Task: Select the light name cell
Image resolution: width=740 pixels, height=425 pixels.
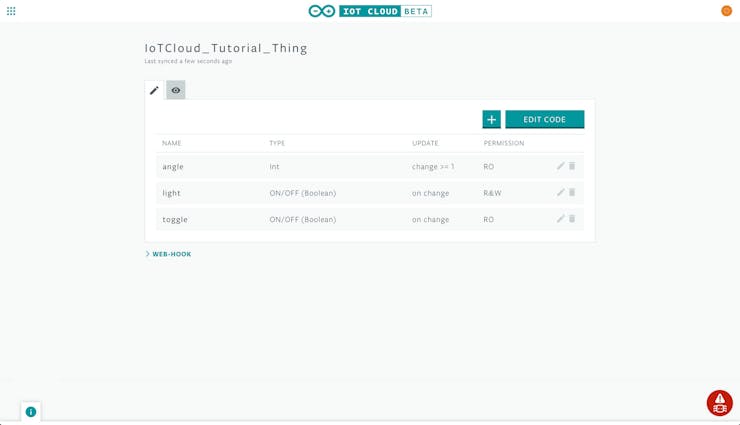Action: pos(171,193)
